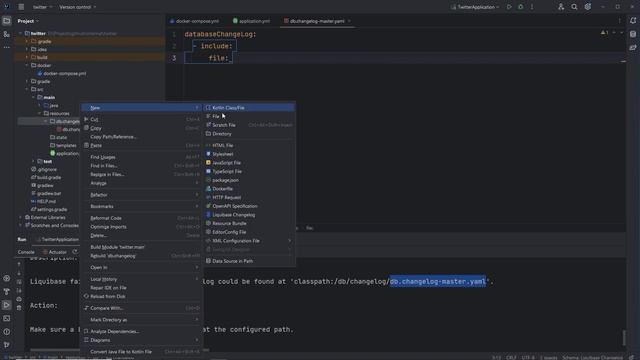Choose File in the New submenu
Screen dimensions: 640x360
click(249, 116)
